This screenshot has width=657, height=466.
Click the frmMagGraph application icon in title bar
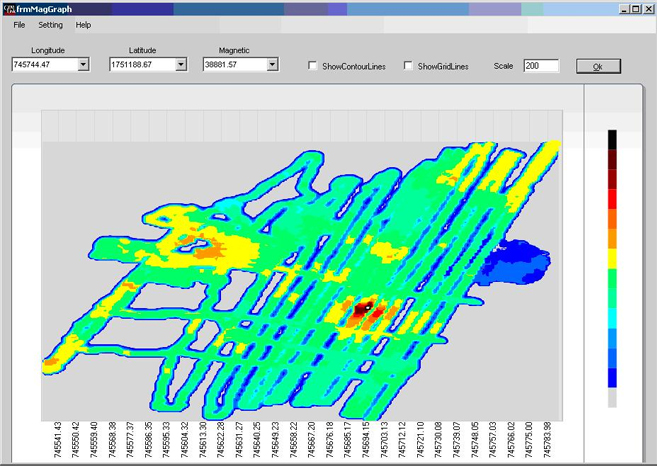point(9,8)
